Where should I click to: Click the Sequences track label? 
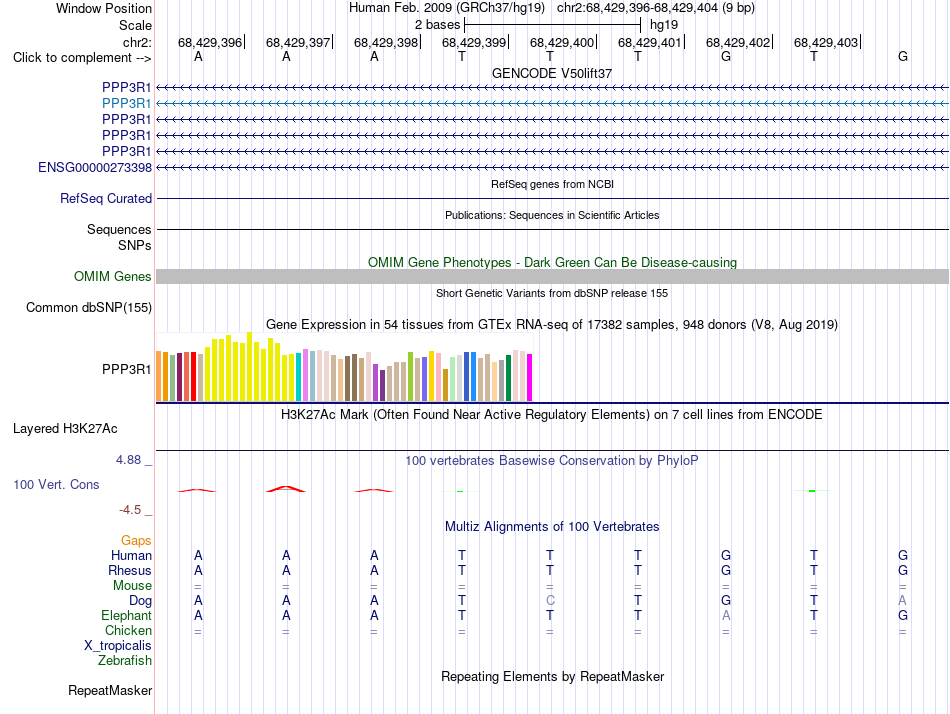tap(119, 230)
